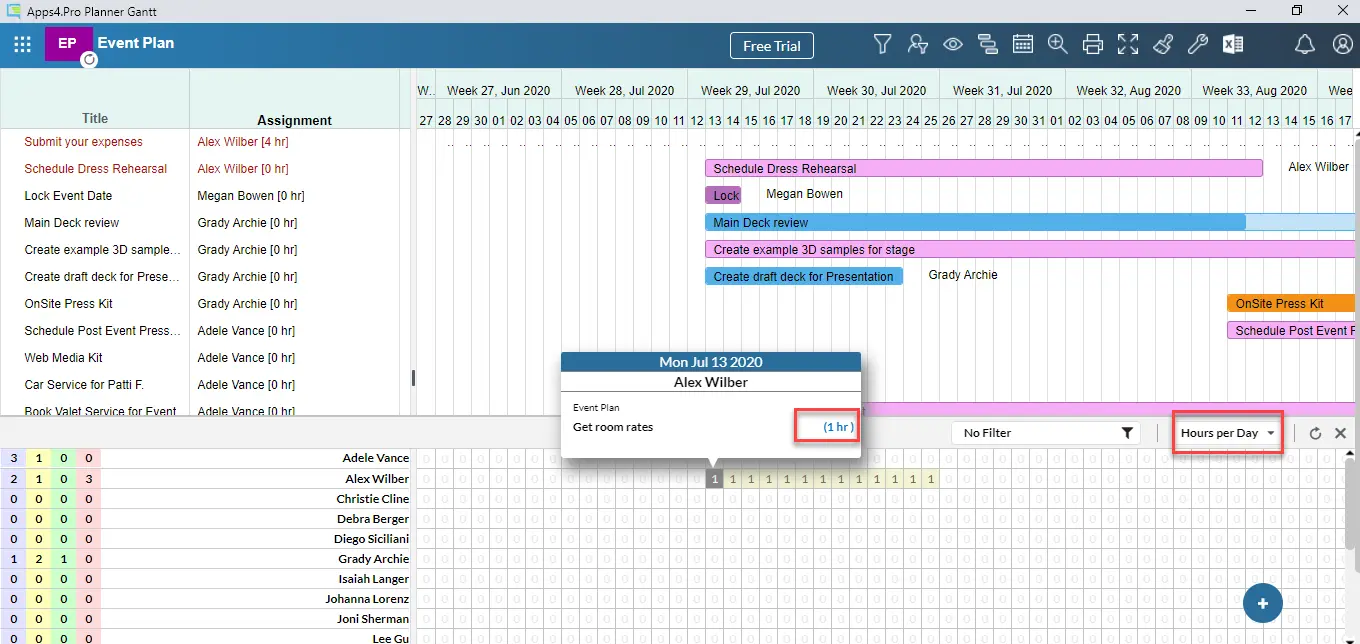This screenshot has height=644, width=1360.
Task: Toggle full screen expand icon
Action: pyautogui.click(x=1128, y=44)
